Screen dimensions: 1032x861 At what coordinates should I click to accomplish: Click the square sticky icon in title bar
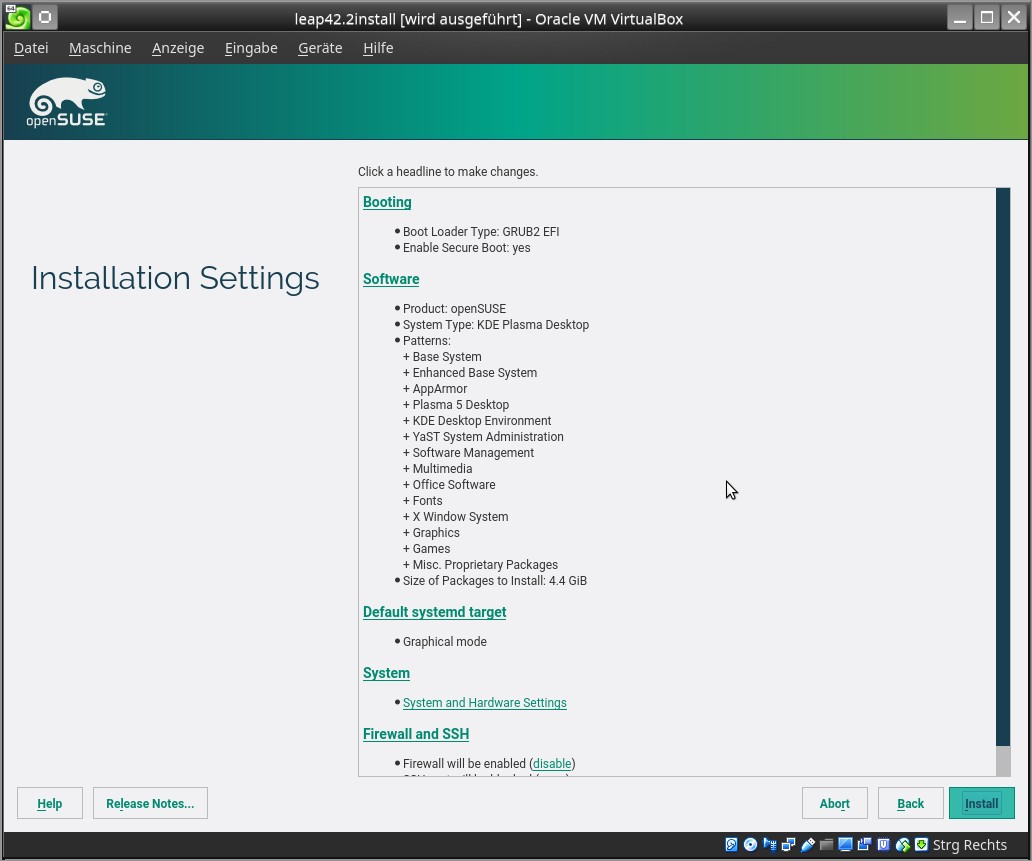pos(45,17)
